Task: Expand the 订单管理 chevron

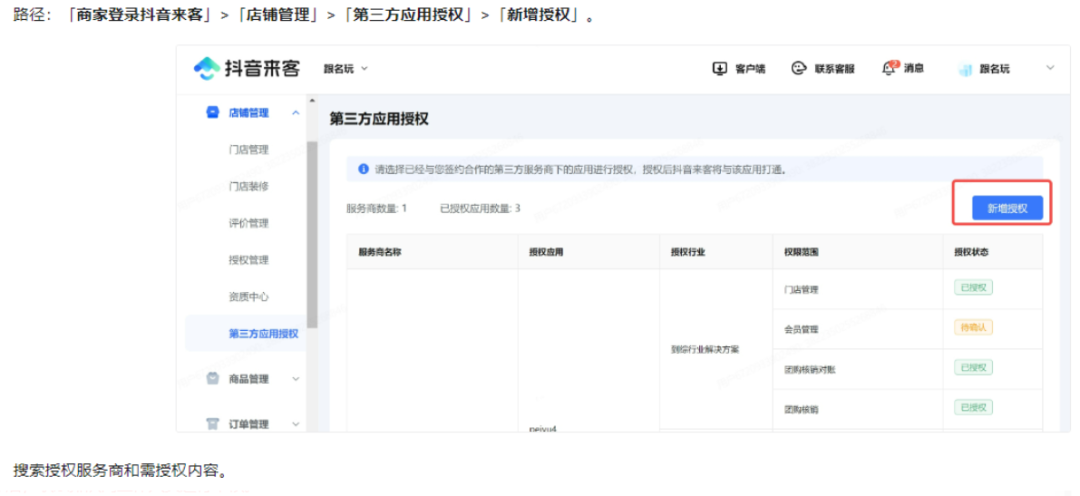Action: coord(295,424)
